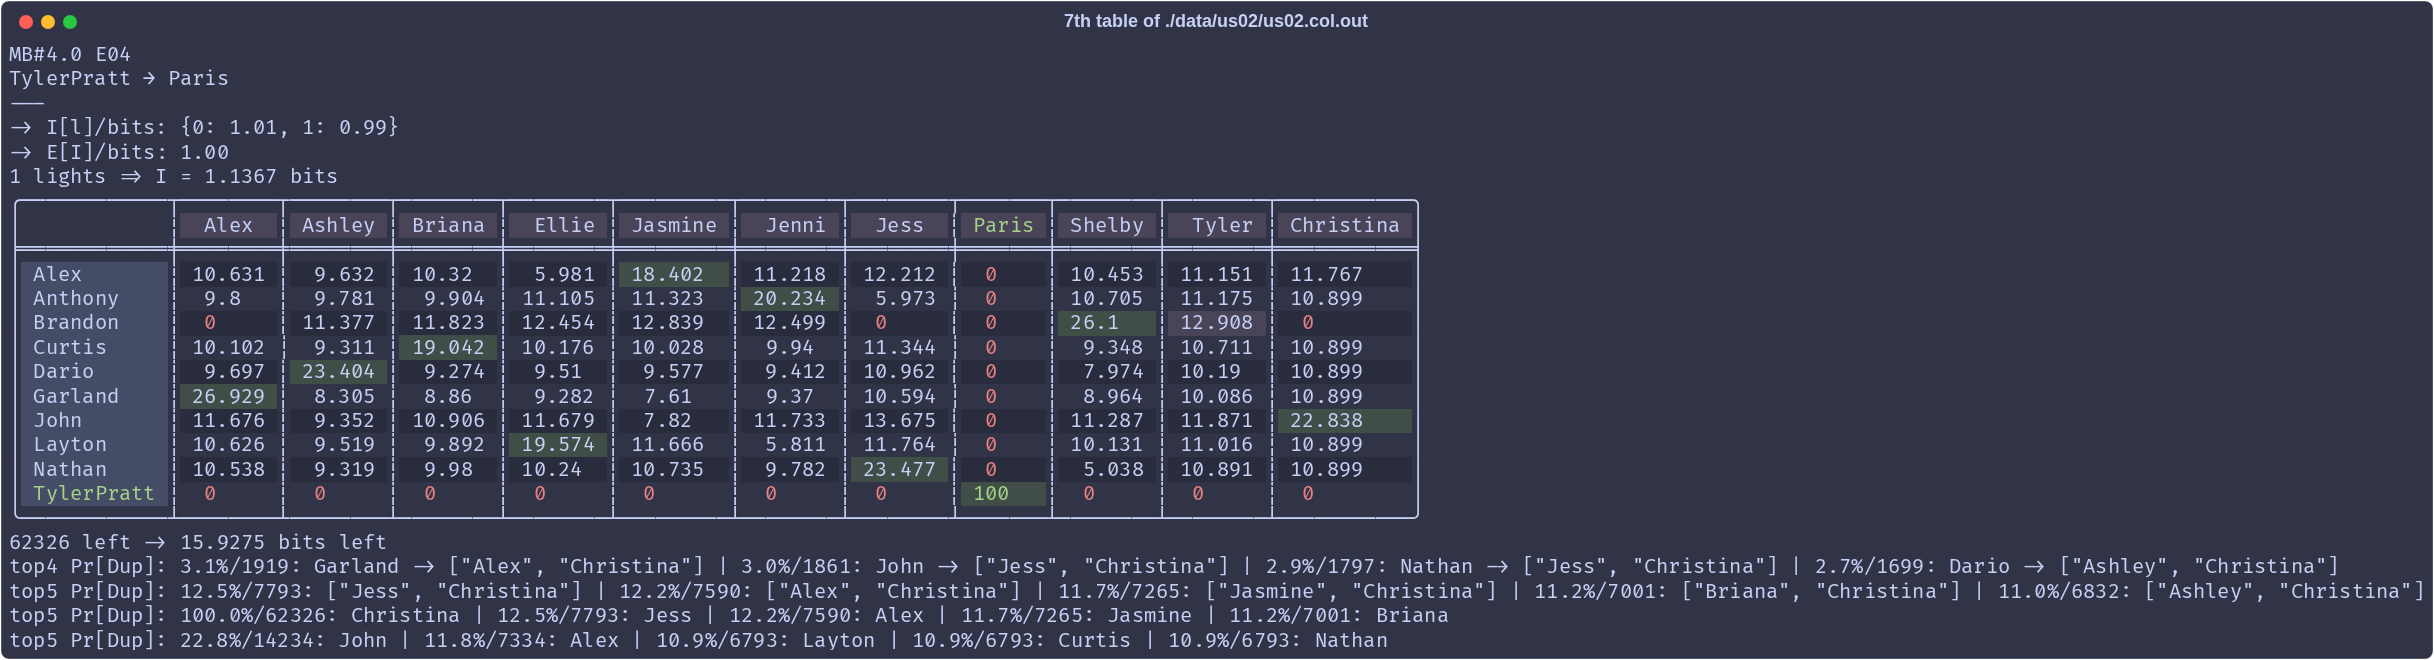
Task: Click the 'Shelby' column header
Action: (1107, 225)
